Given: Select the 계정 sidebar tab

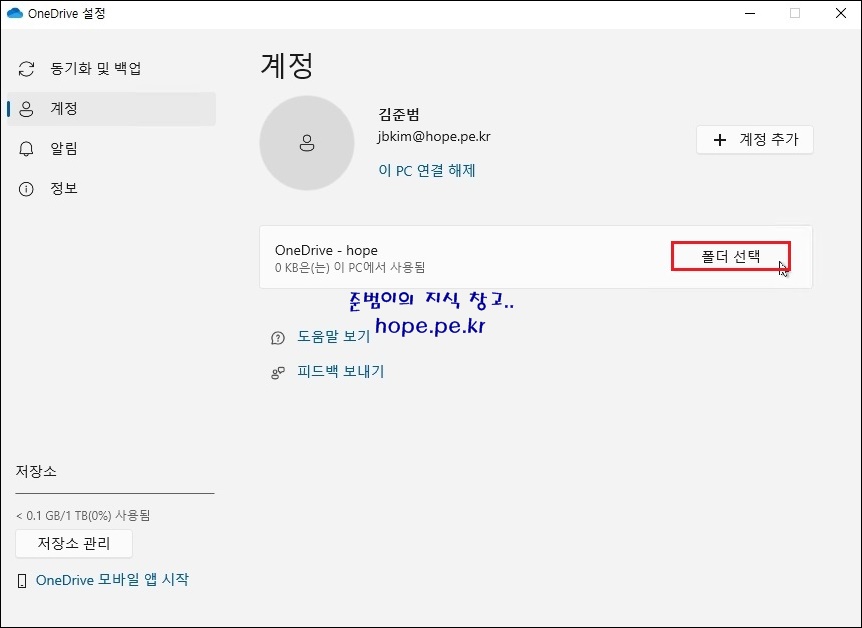Looking at the screenshot, I should [112, 109].
